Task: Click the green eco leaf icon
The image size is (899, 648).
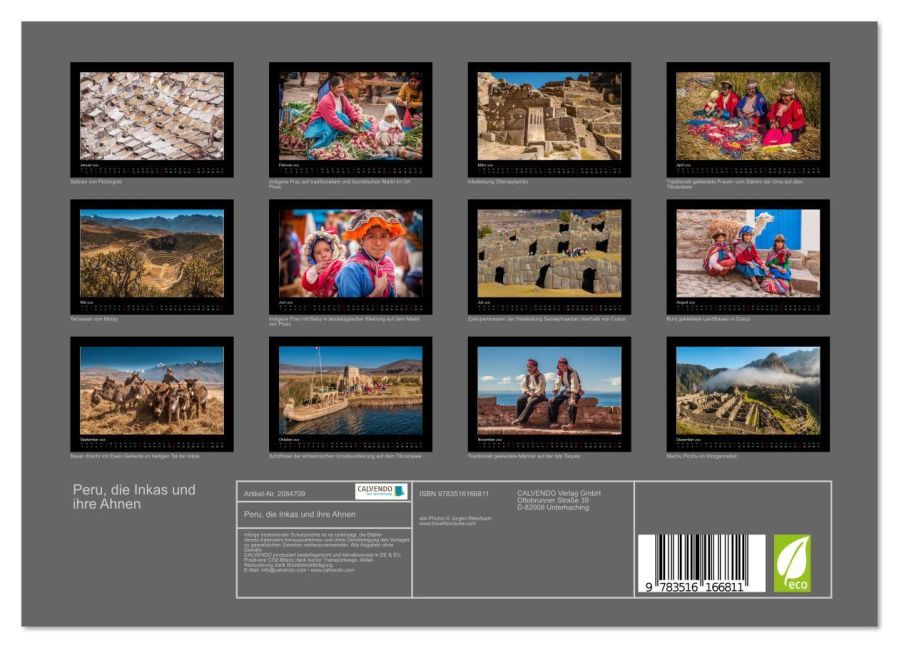Action: click(792, 563)
